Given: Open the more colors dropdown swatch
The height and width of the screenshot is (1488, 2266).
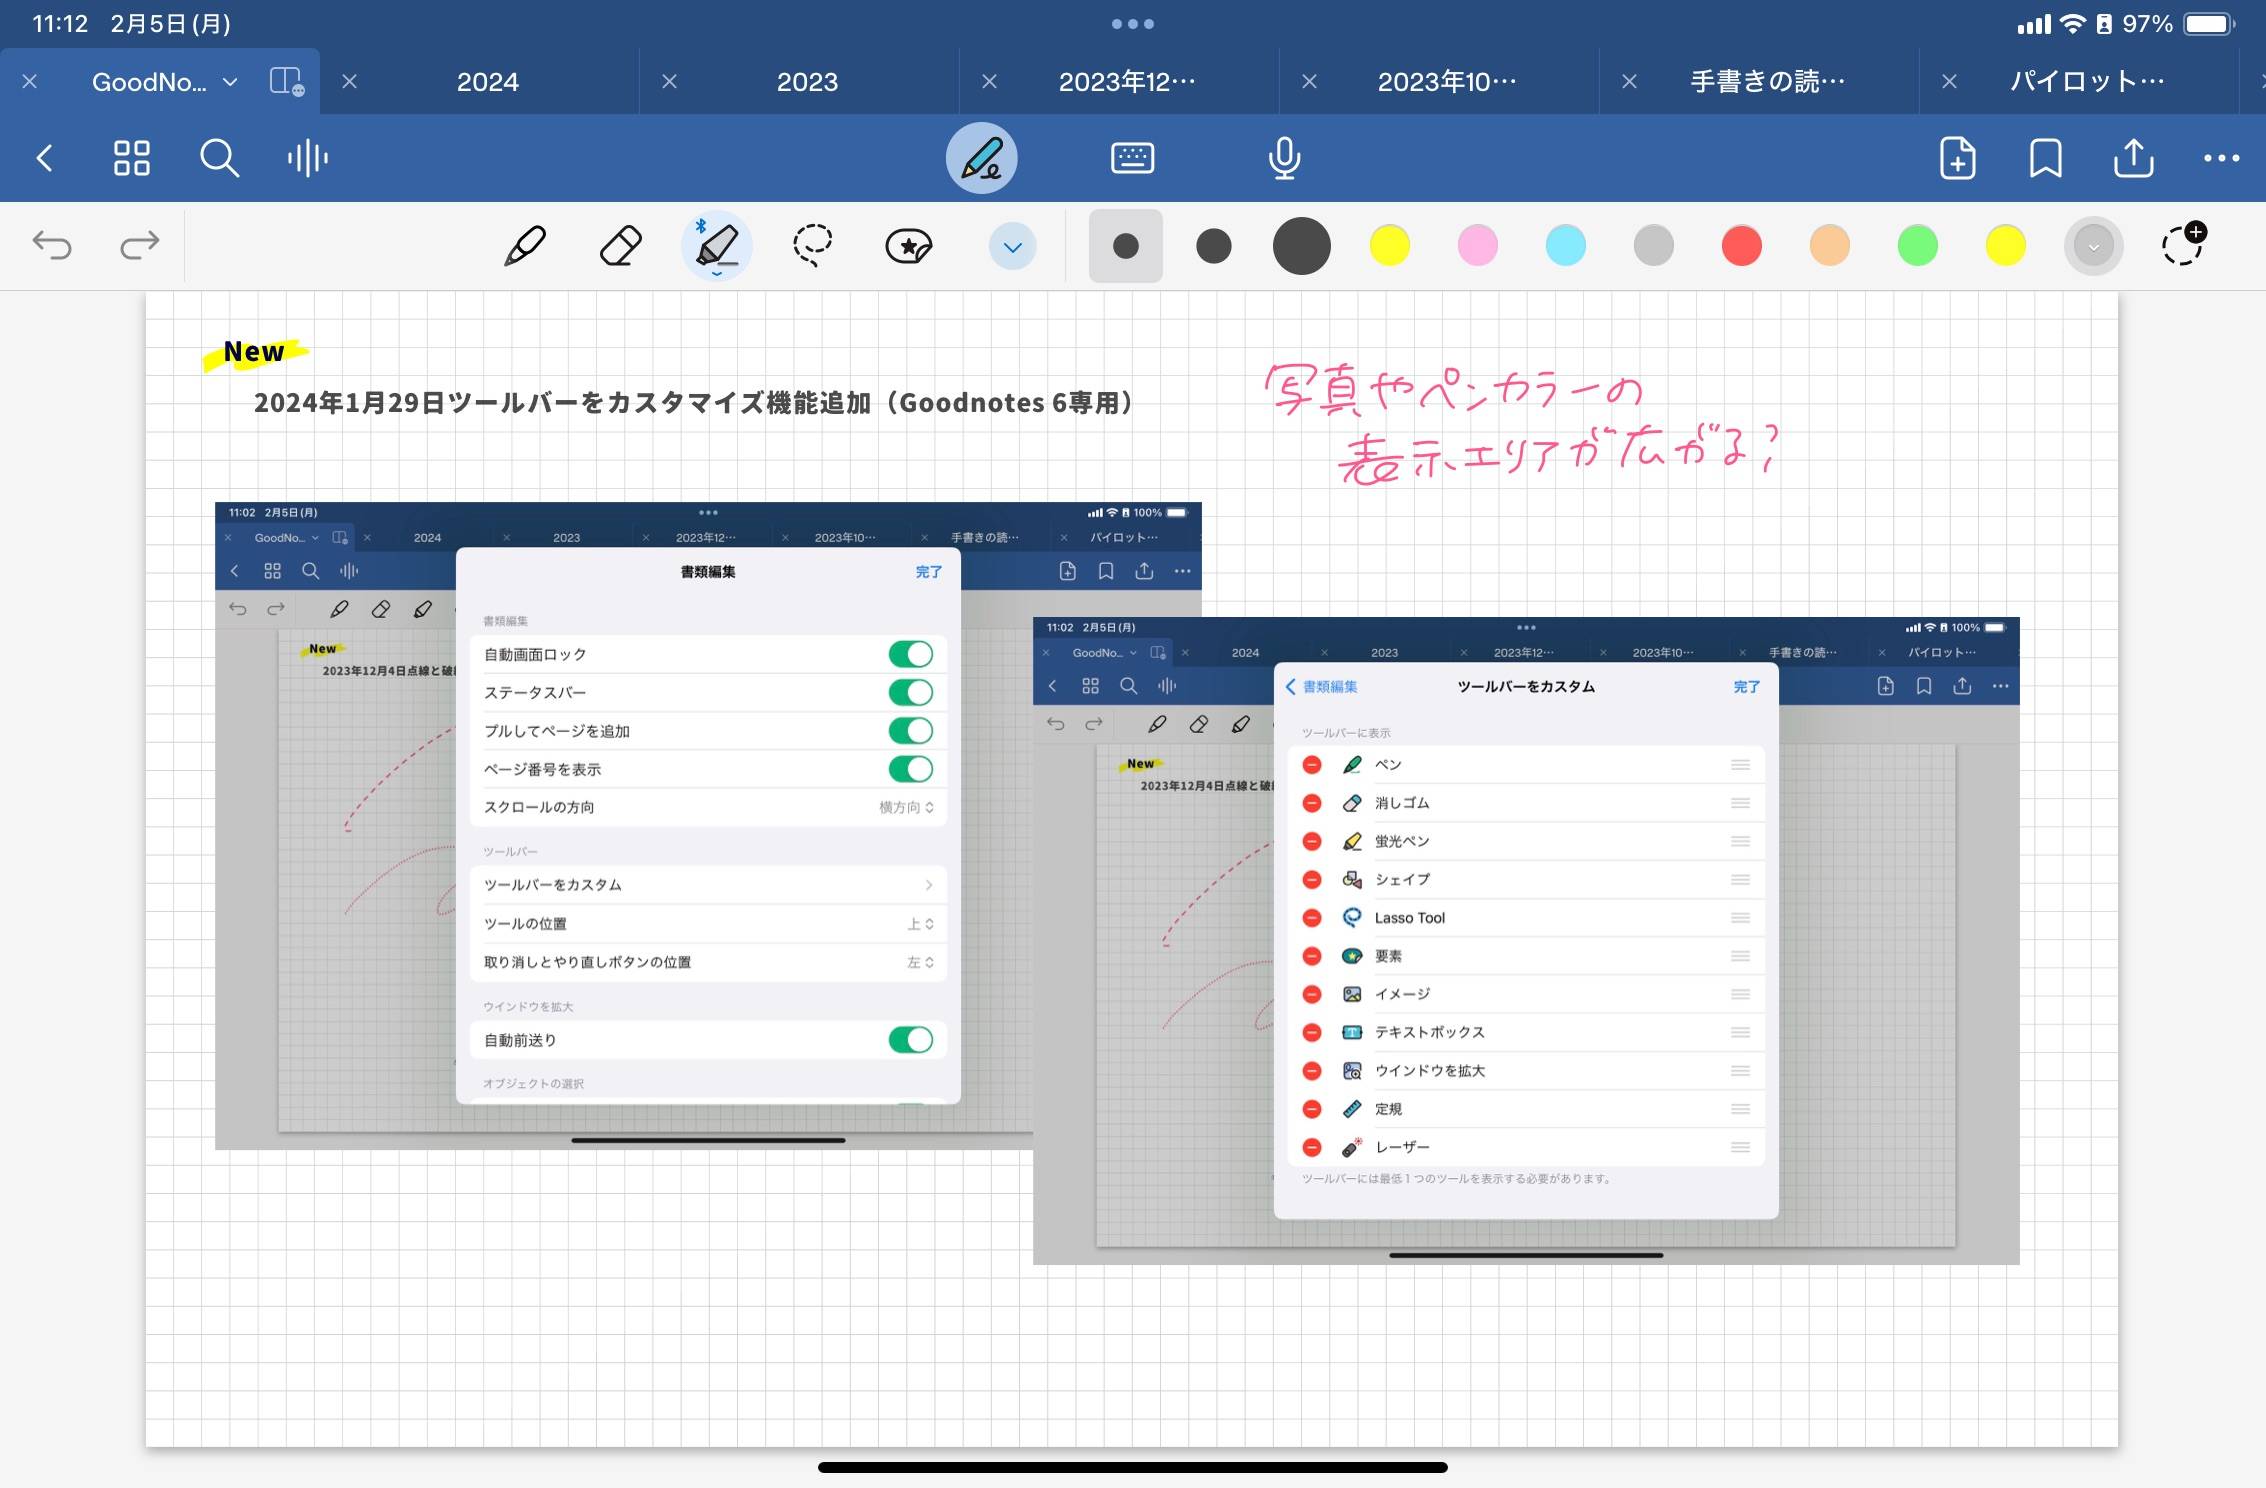Looking at the screenshot, I should pyautogui.click(x=2094, y=246).
